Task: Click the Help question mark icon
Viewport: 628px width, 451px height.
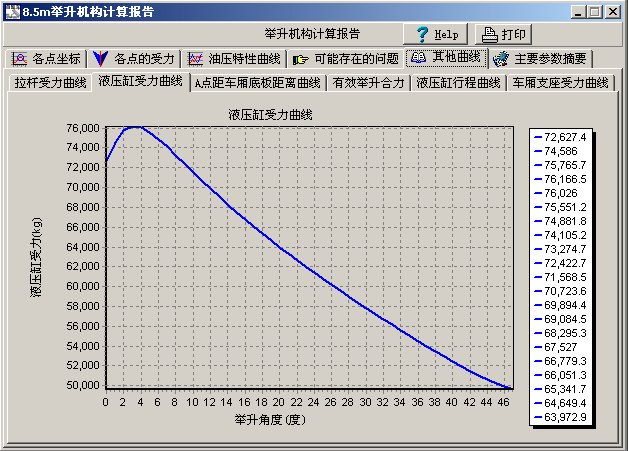Action: tap(422, 34)
